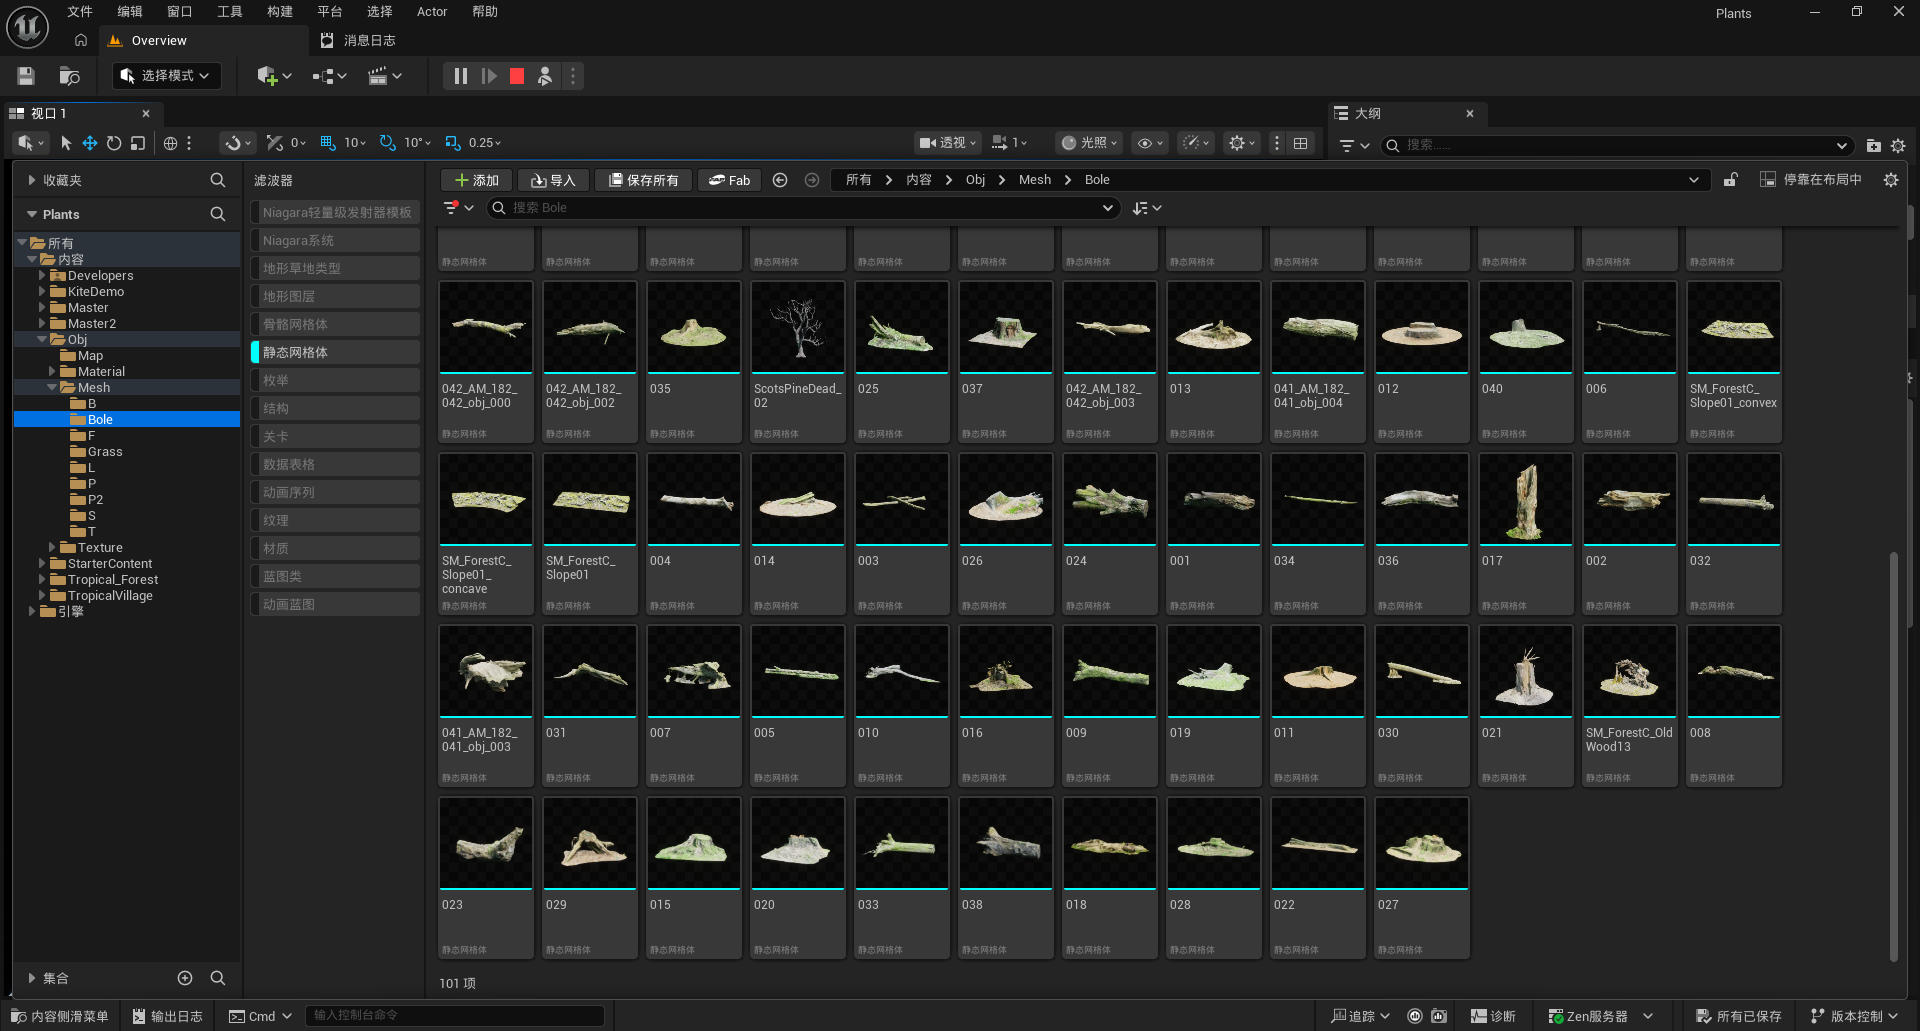
Task: Select the translate move tool in viewport
Action: (90, 143)
